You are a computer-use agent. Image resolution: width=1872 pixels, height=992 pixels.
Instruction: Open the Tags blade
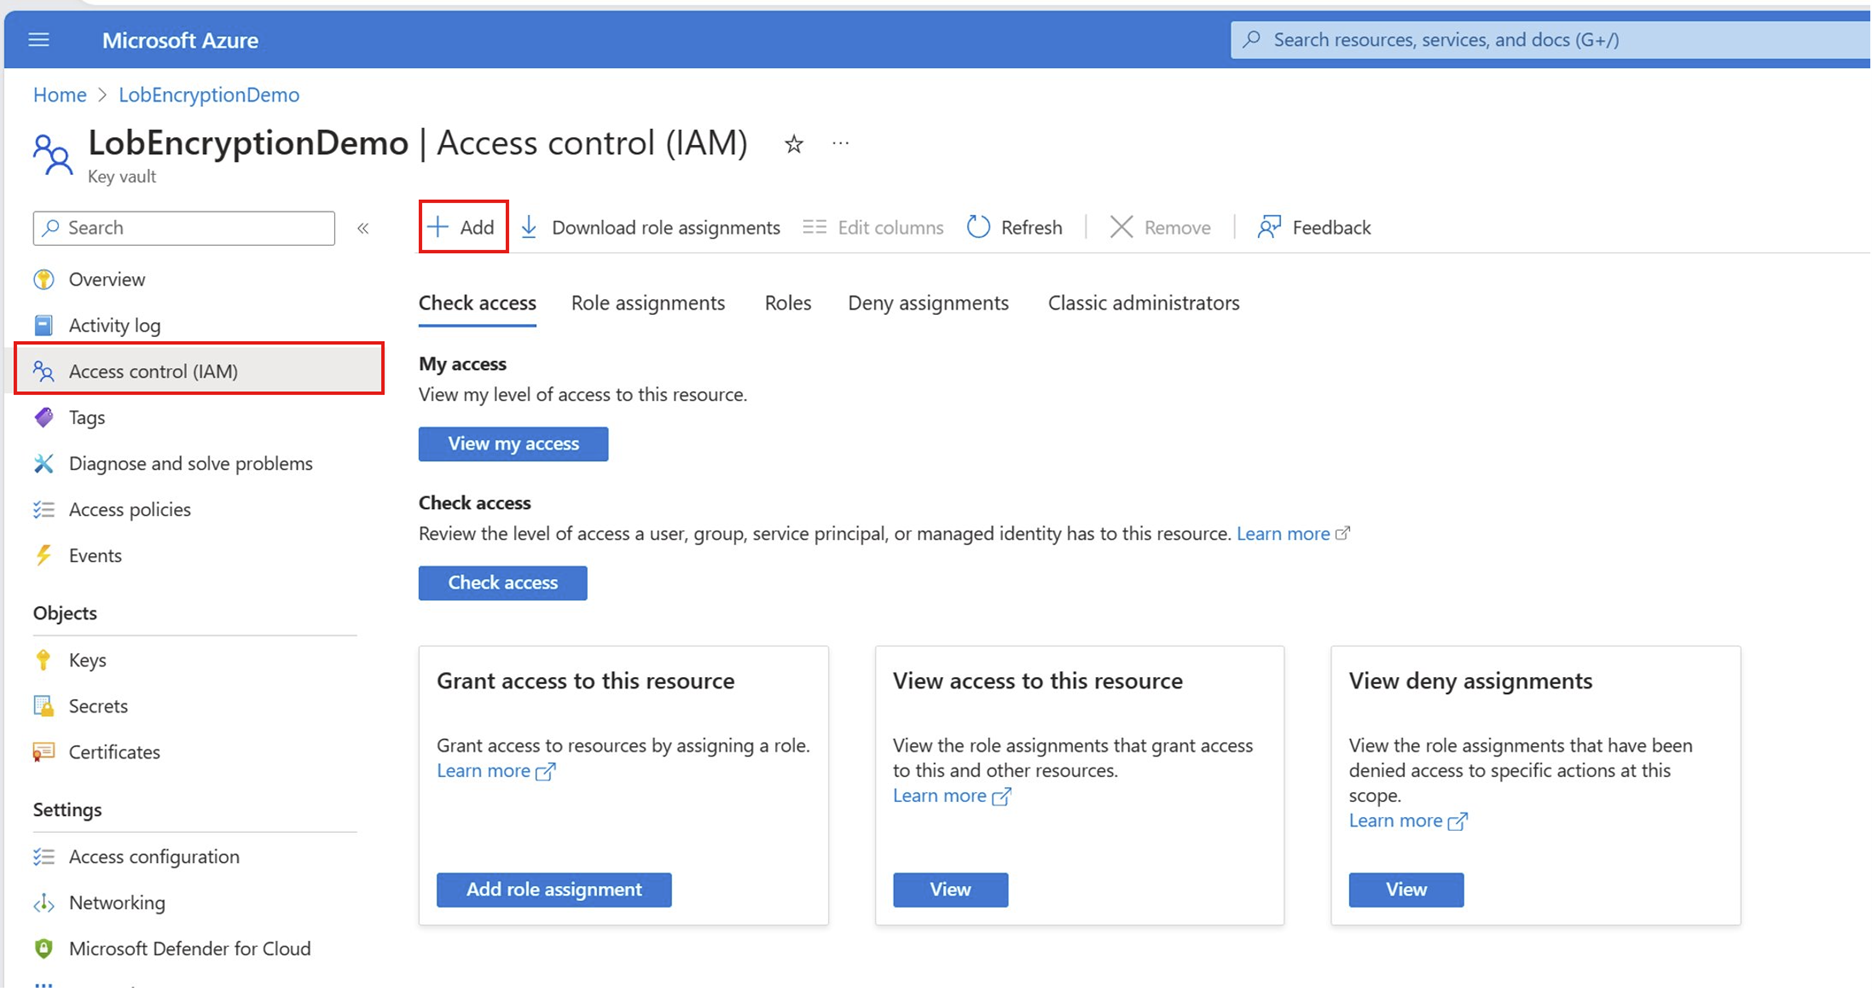point(86,417)
